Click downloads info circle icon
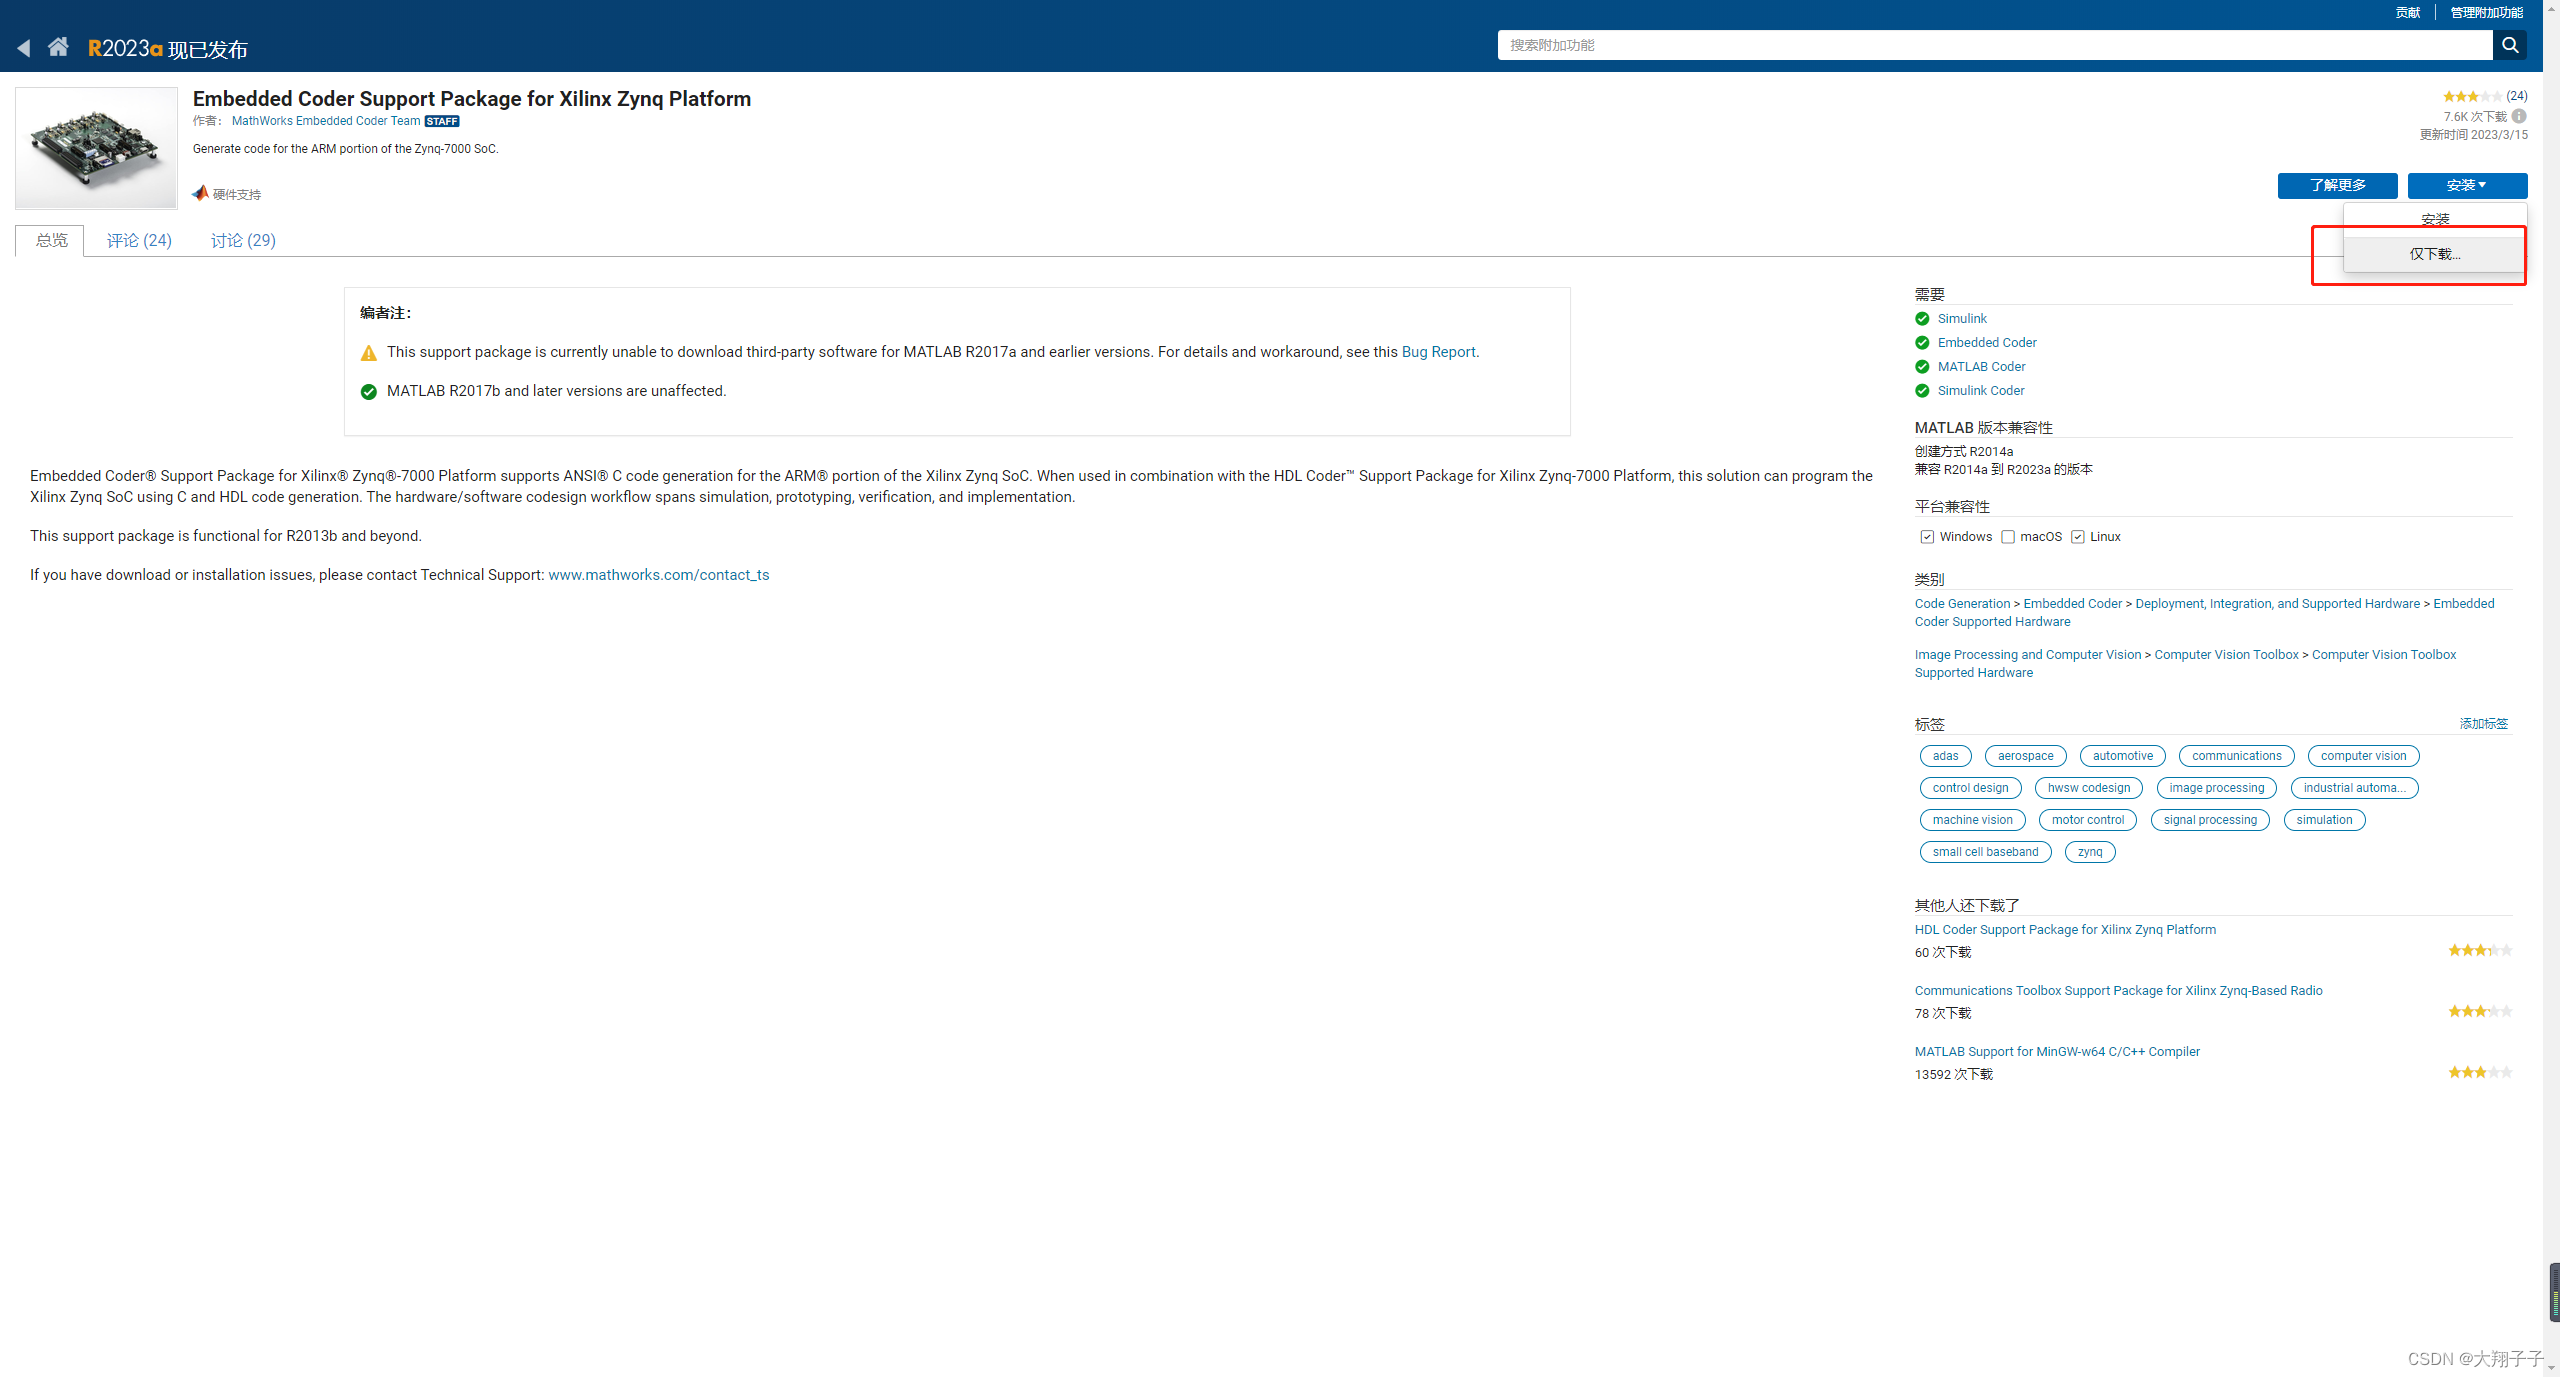The width and height of the screenshot is (2560, 1377). [x=2519, y=116]
